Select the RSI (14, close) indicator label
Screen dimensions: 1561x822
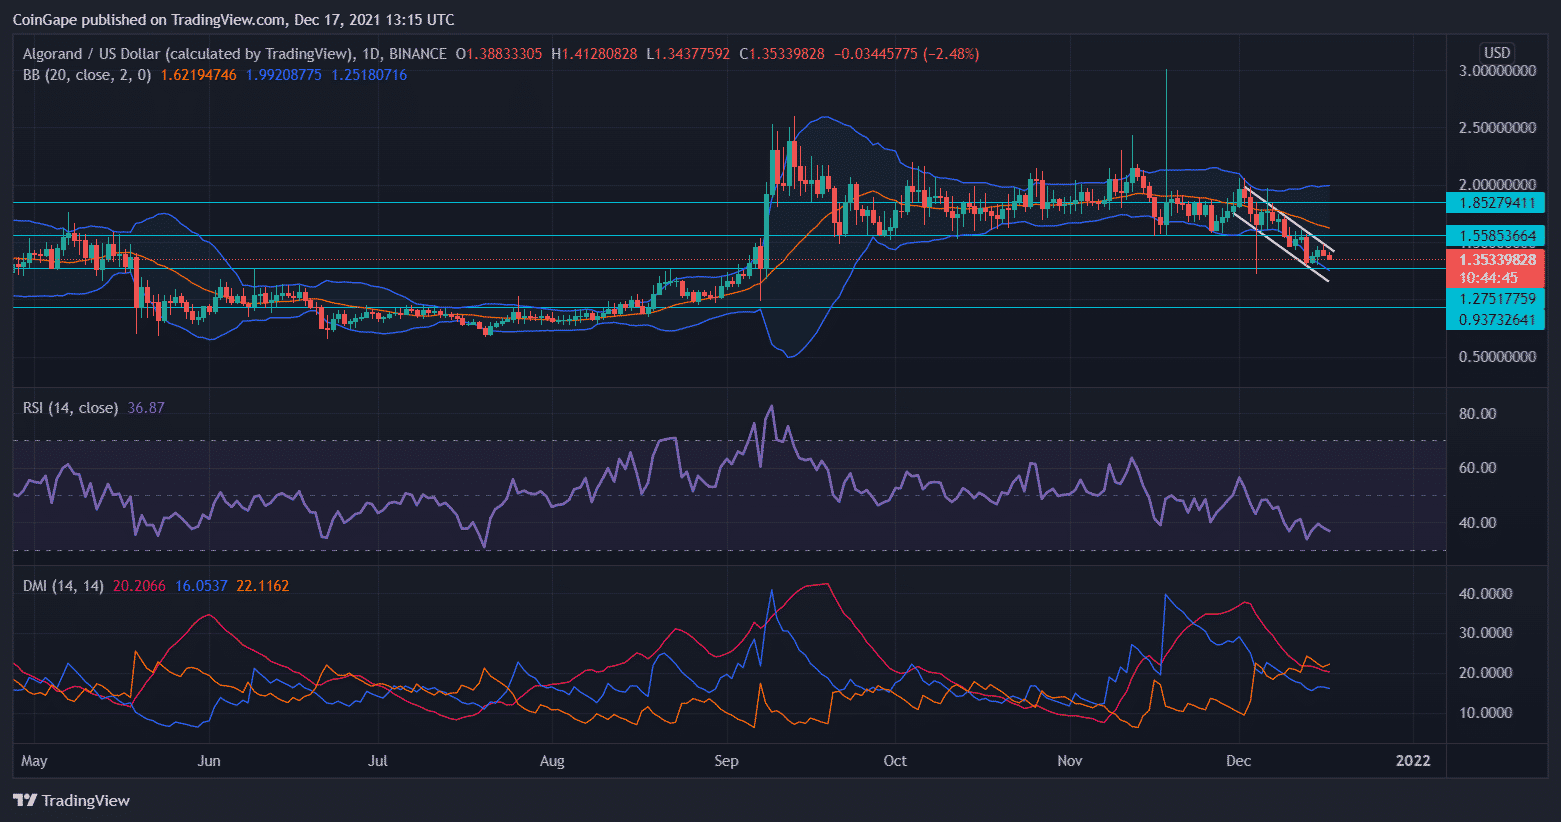pyautogui.click(x=70, y=408)
